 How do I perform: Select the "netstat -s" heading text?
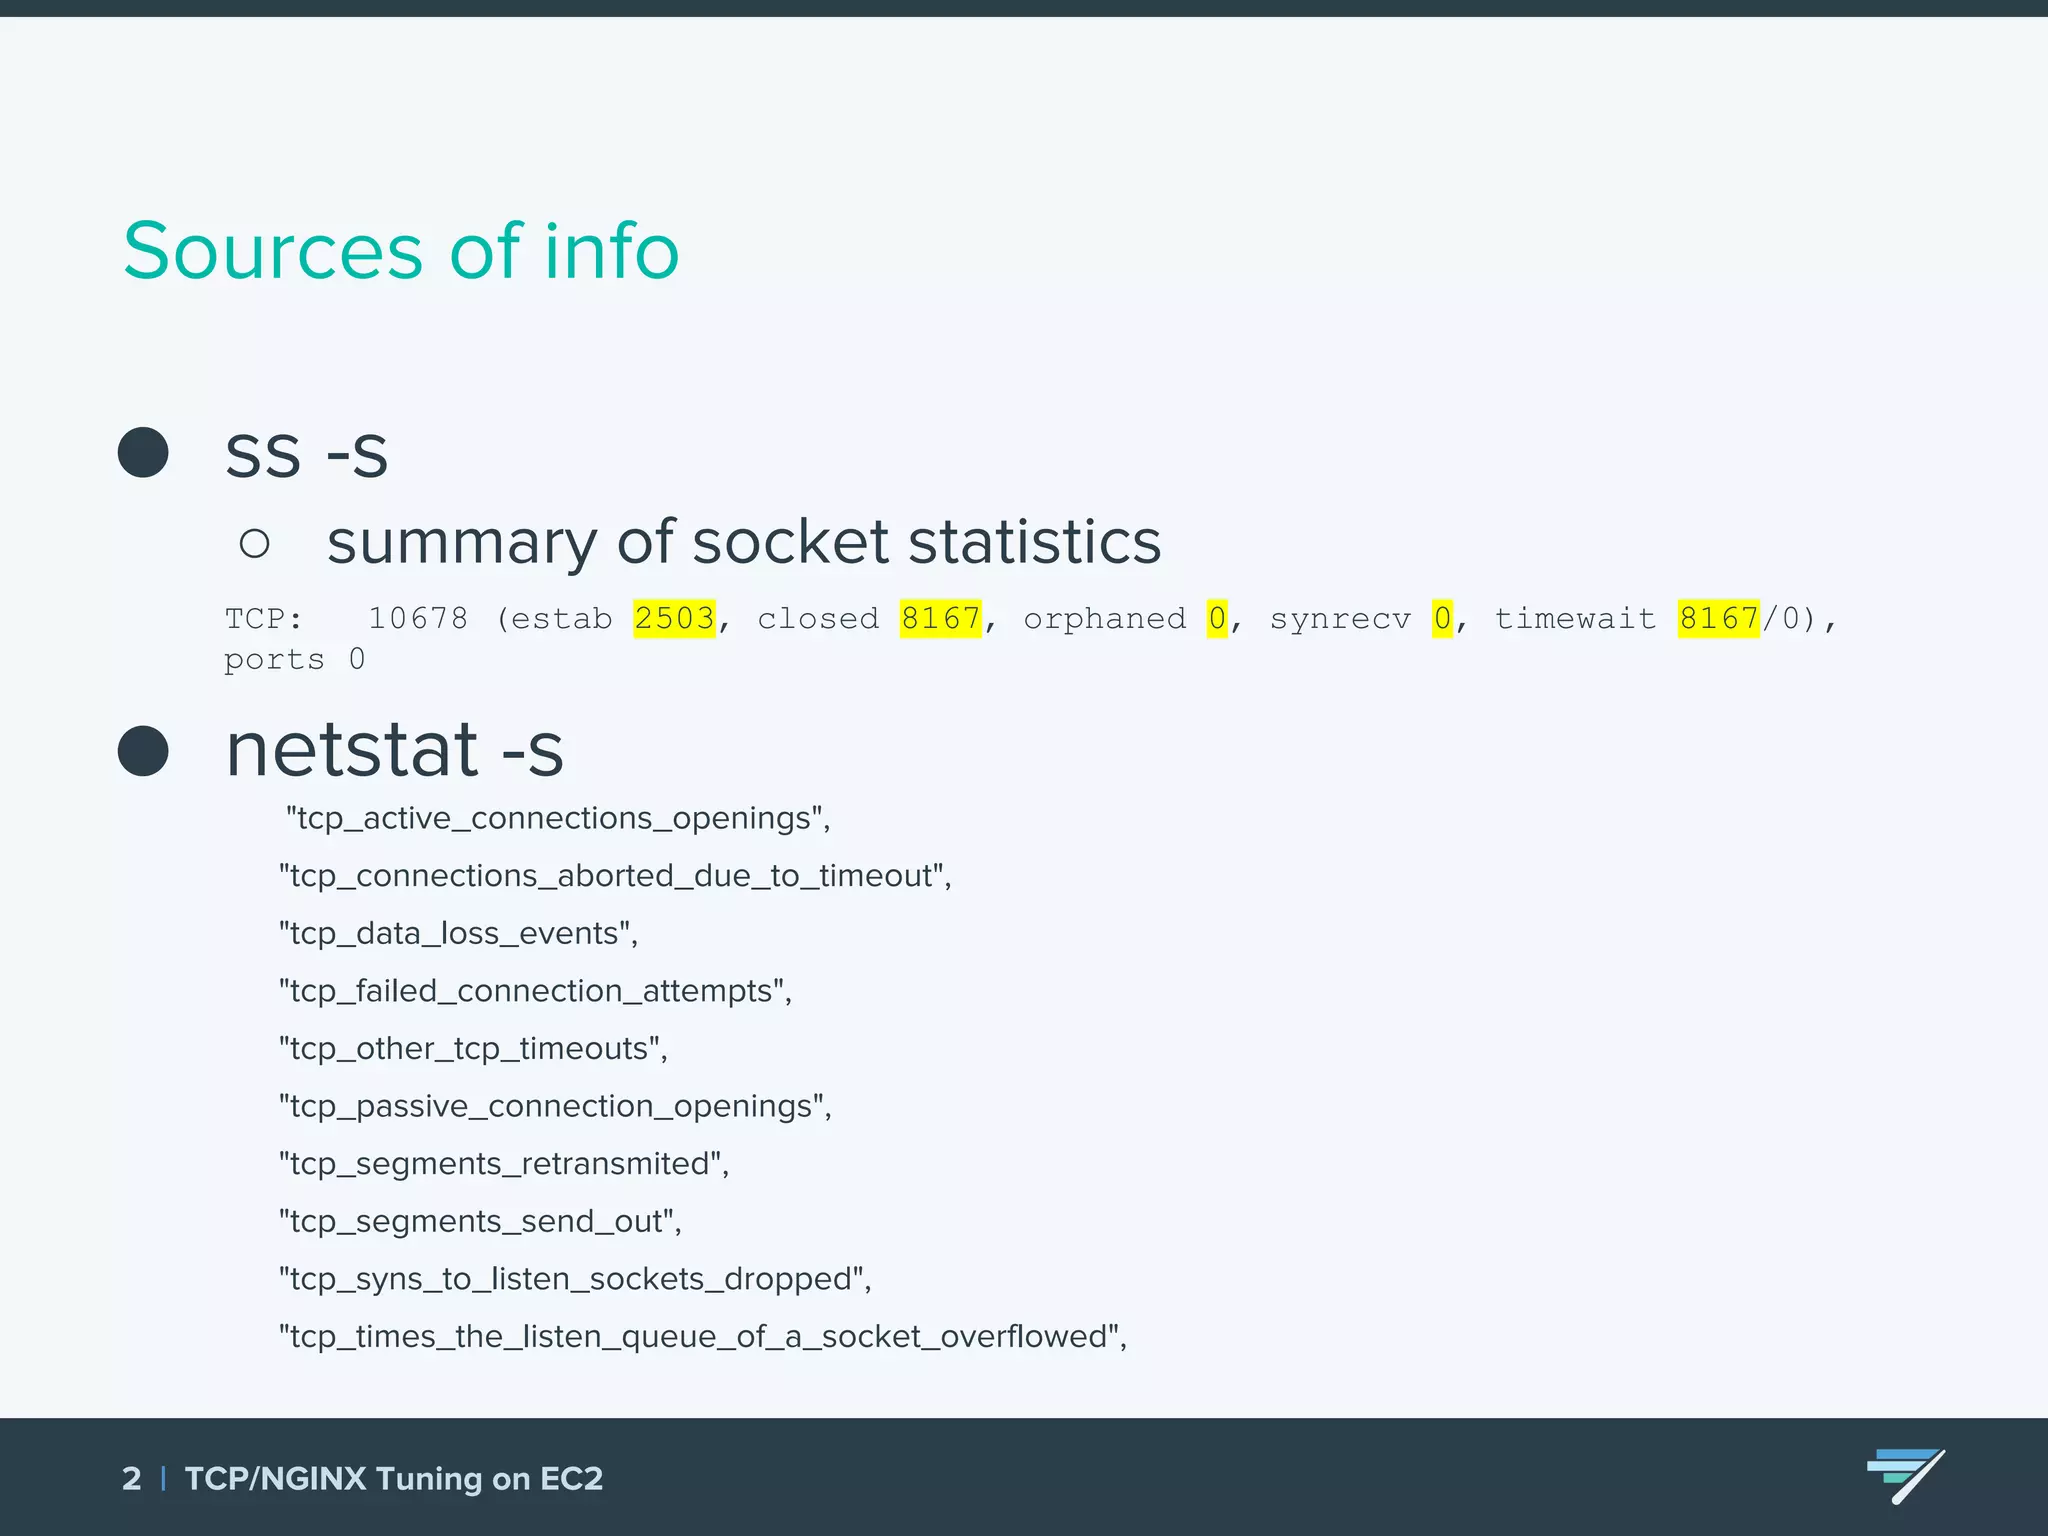pos(395,750)
